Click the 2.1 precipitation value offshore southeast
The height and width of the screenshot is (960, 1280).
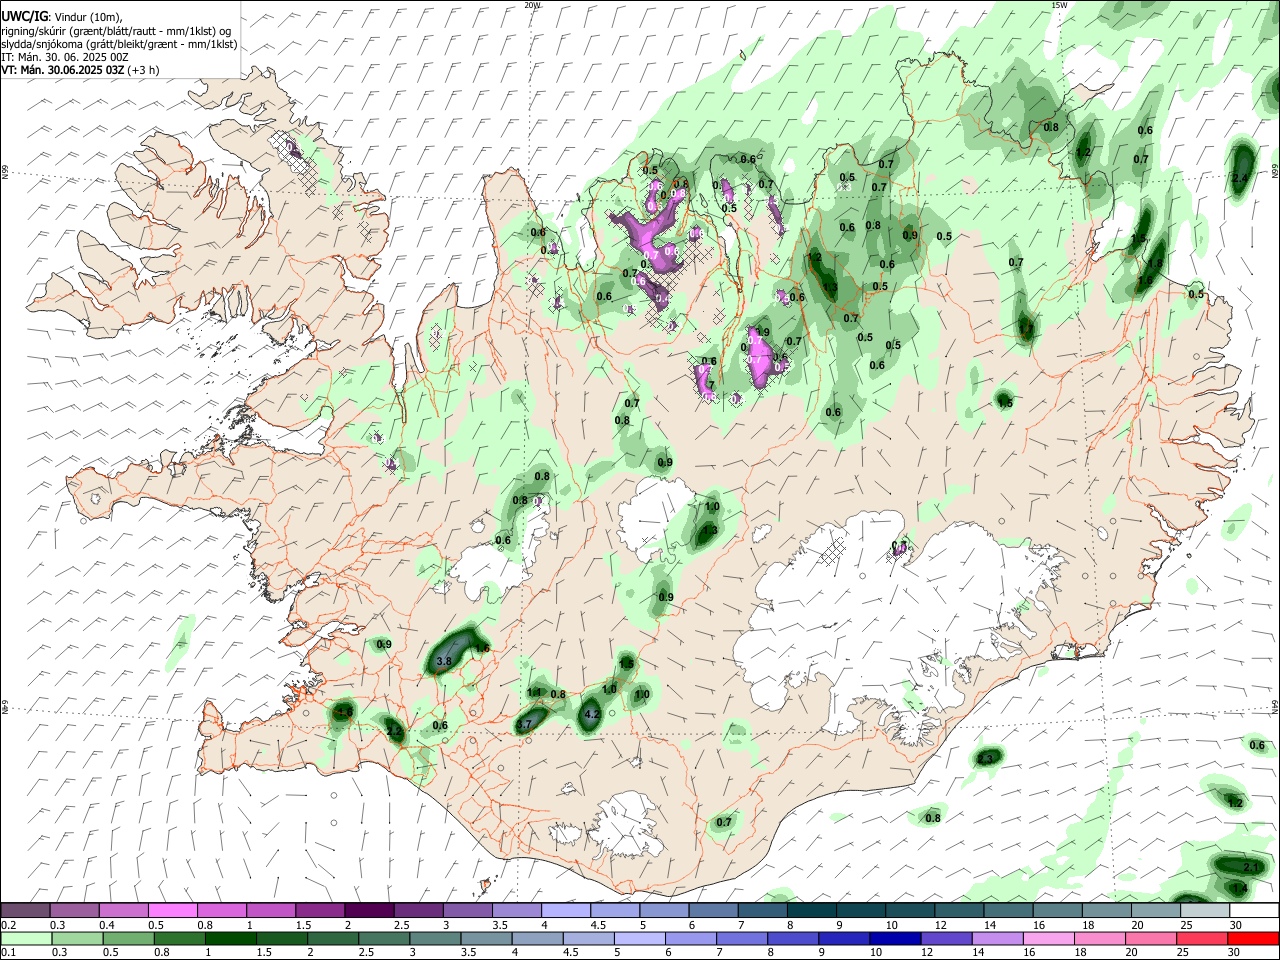pos(1251,866)
